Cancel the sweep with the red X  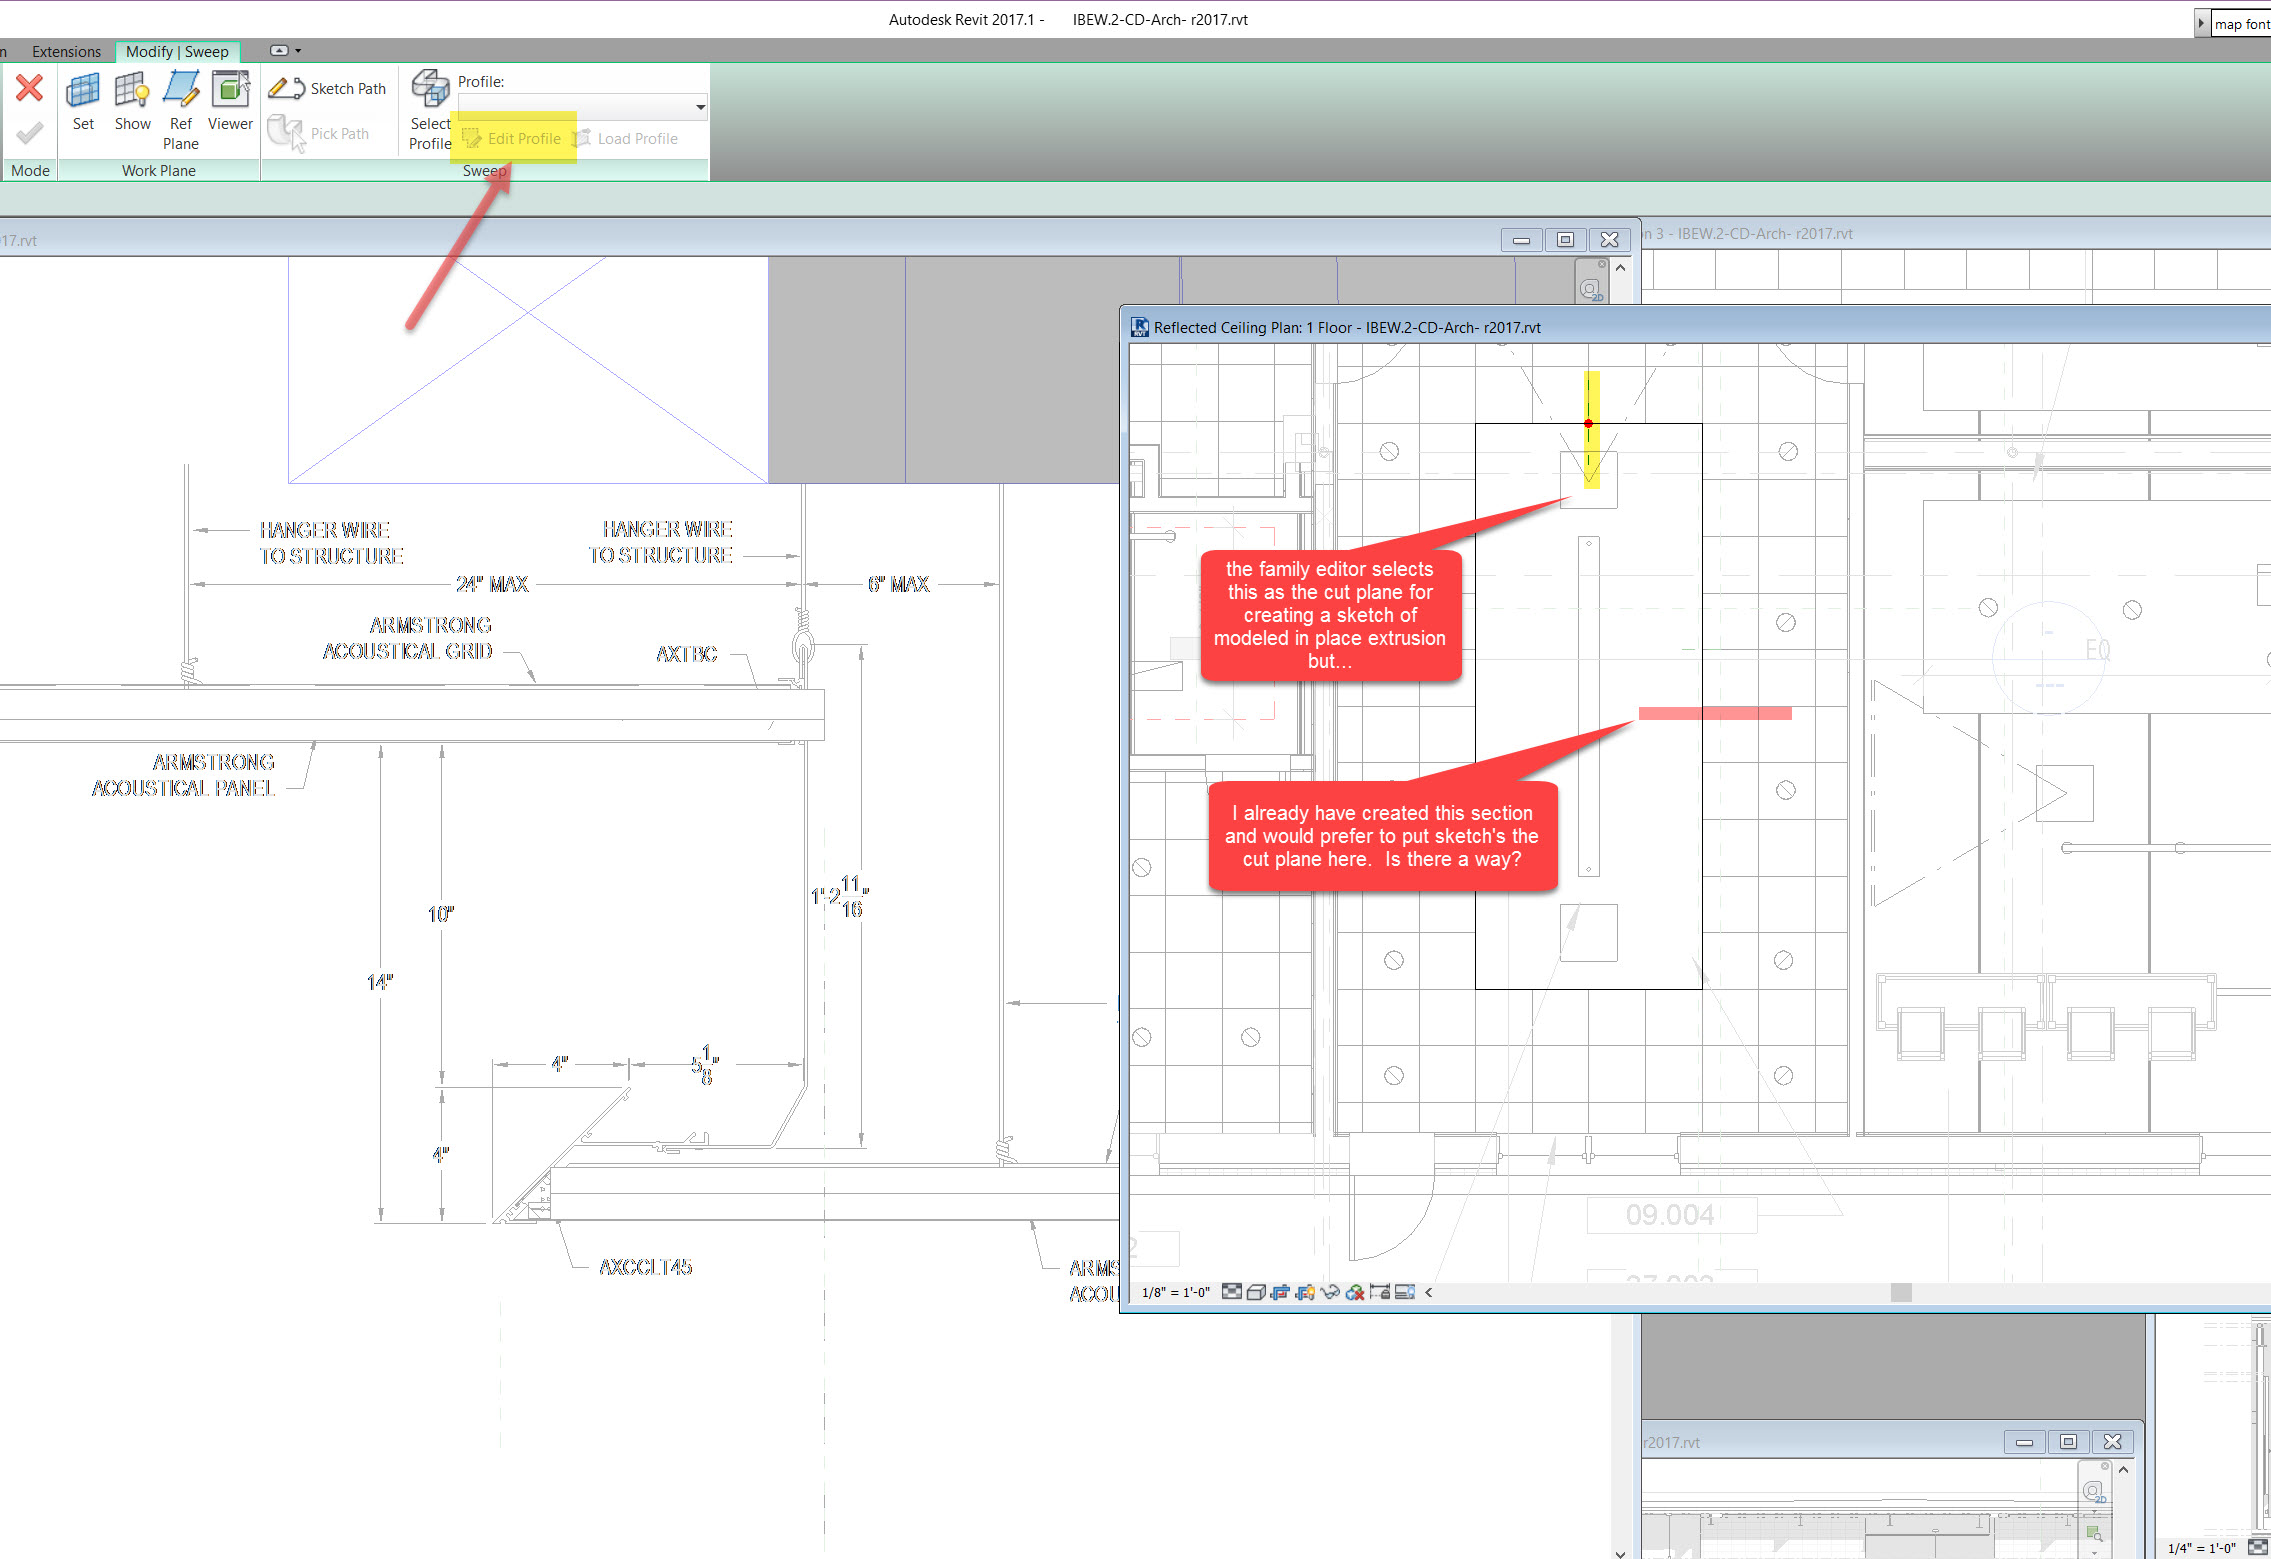(x=30, y=90)
